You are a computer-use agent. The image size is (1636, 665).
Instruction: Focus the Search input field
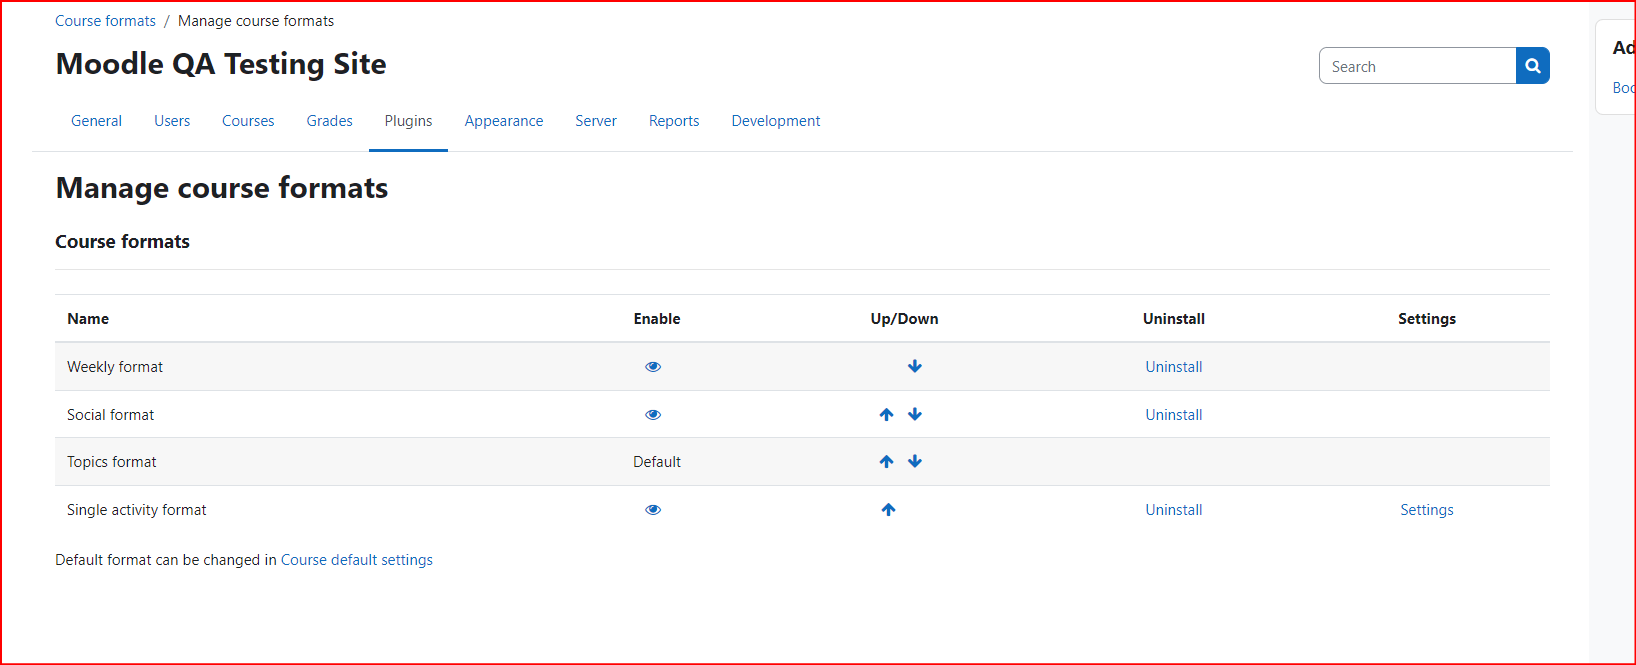pos(1418,66)
